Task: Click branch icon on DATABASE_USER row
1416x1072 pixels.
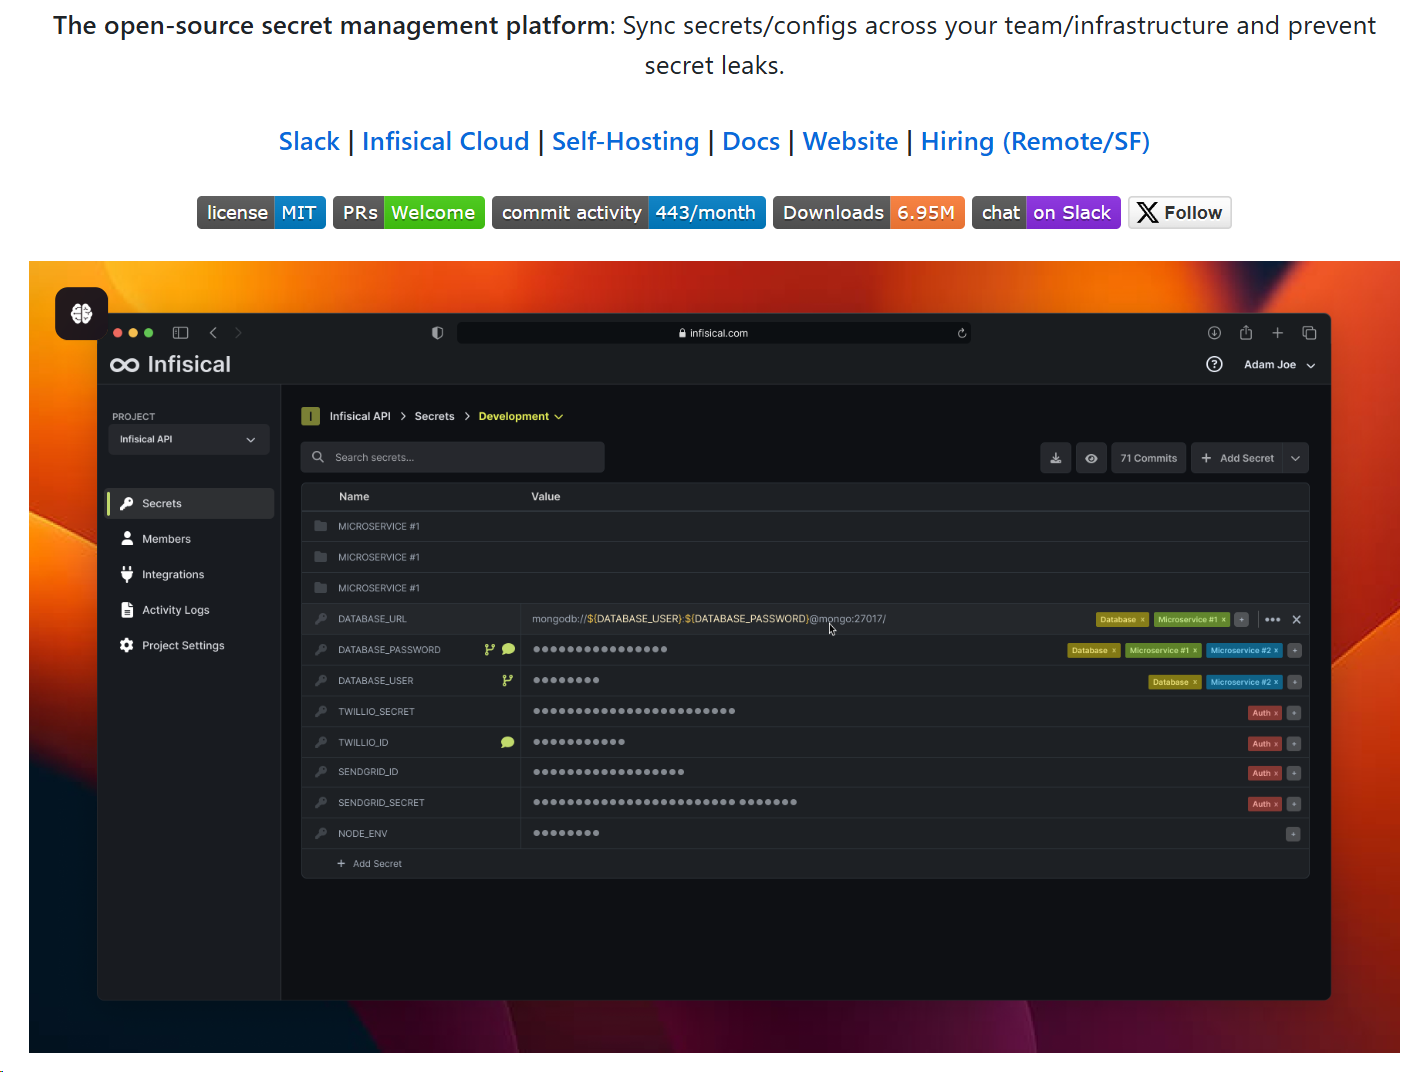Action: (507, 681)
